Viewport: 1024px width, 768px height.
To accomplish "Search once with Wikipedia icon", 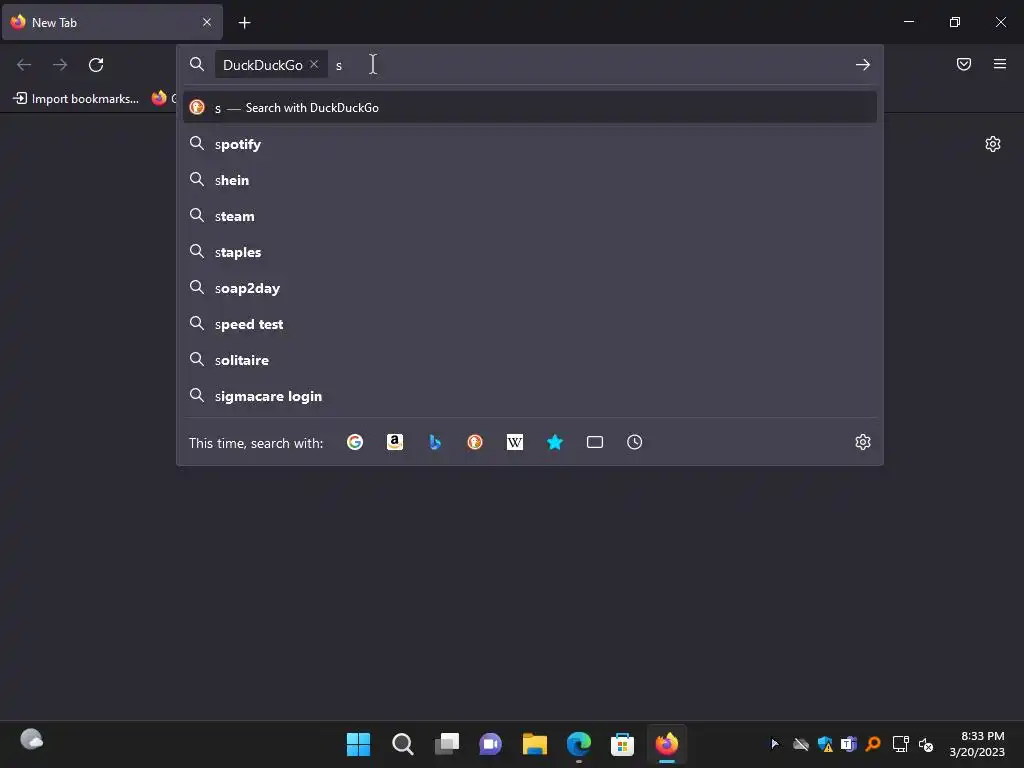I will (x=515, y=442).
